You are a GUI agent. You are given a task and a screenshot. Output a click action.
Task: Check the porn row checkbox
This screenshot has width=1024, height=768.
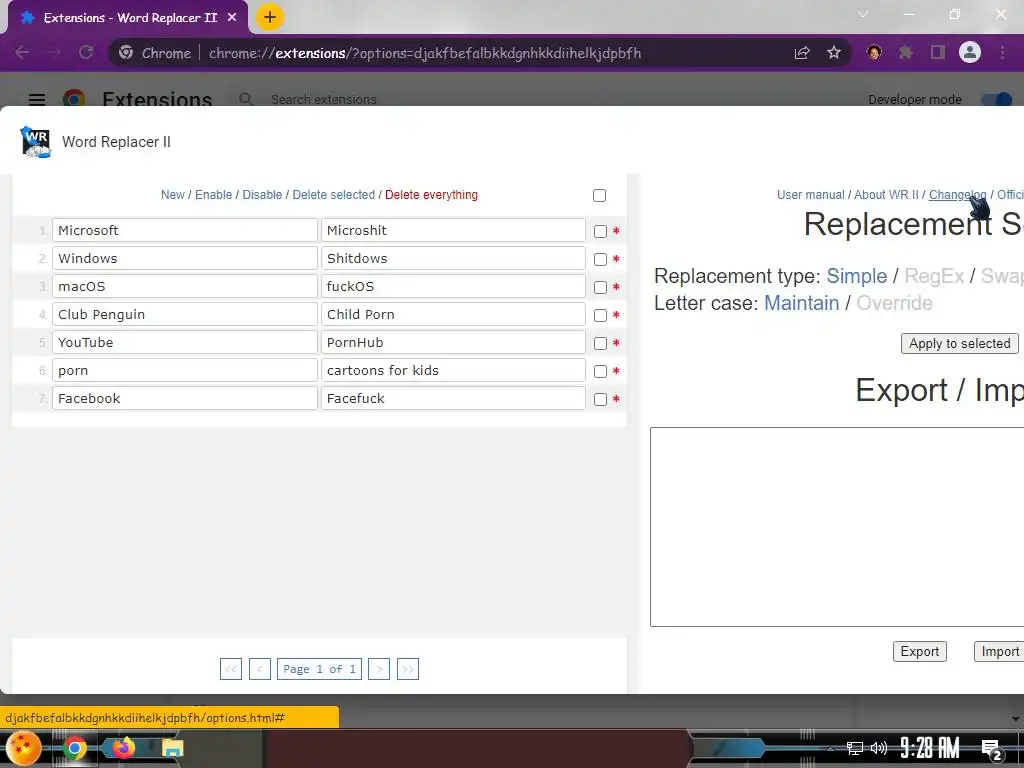tap(600, 372)
